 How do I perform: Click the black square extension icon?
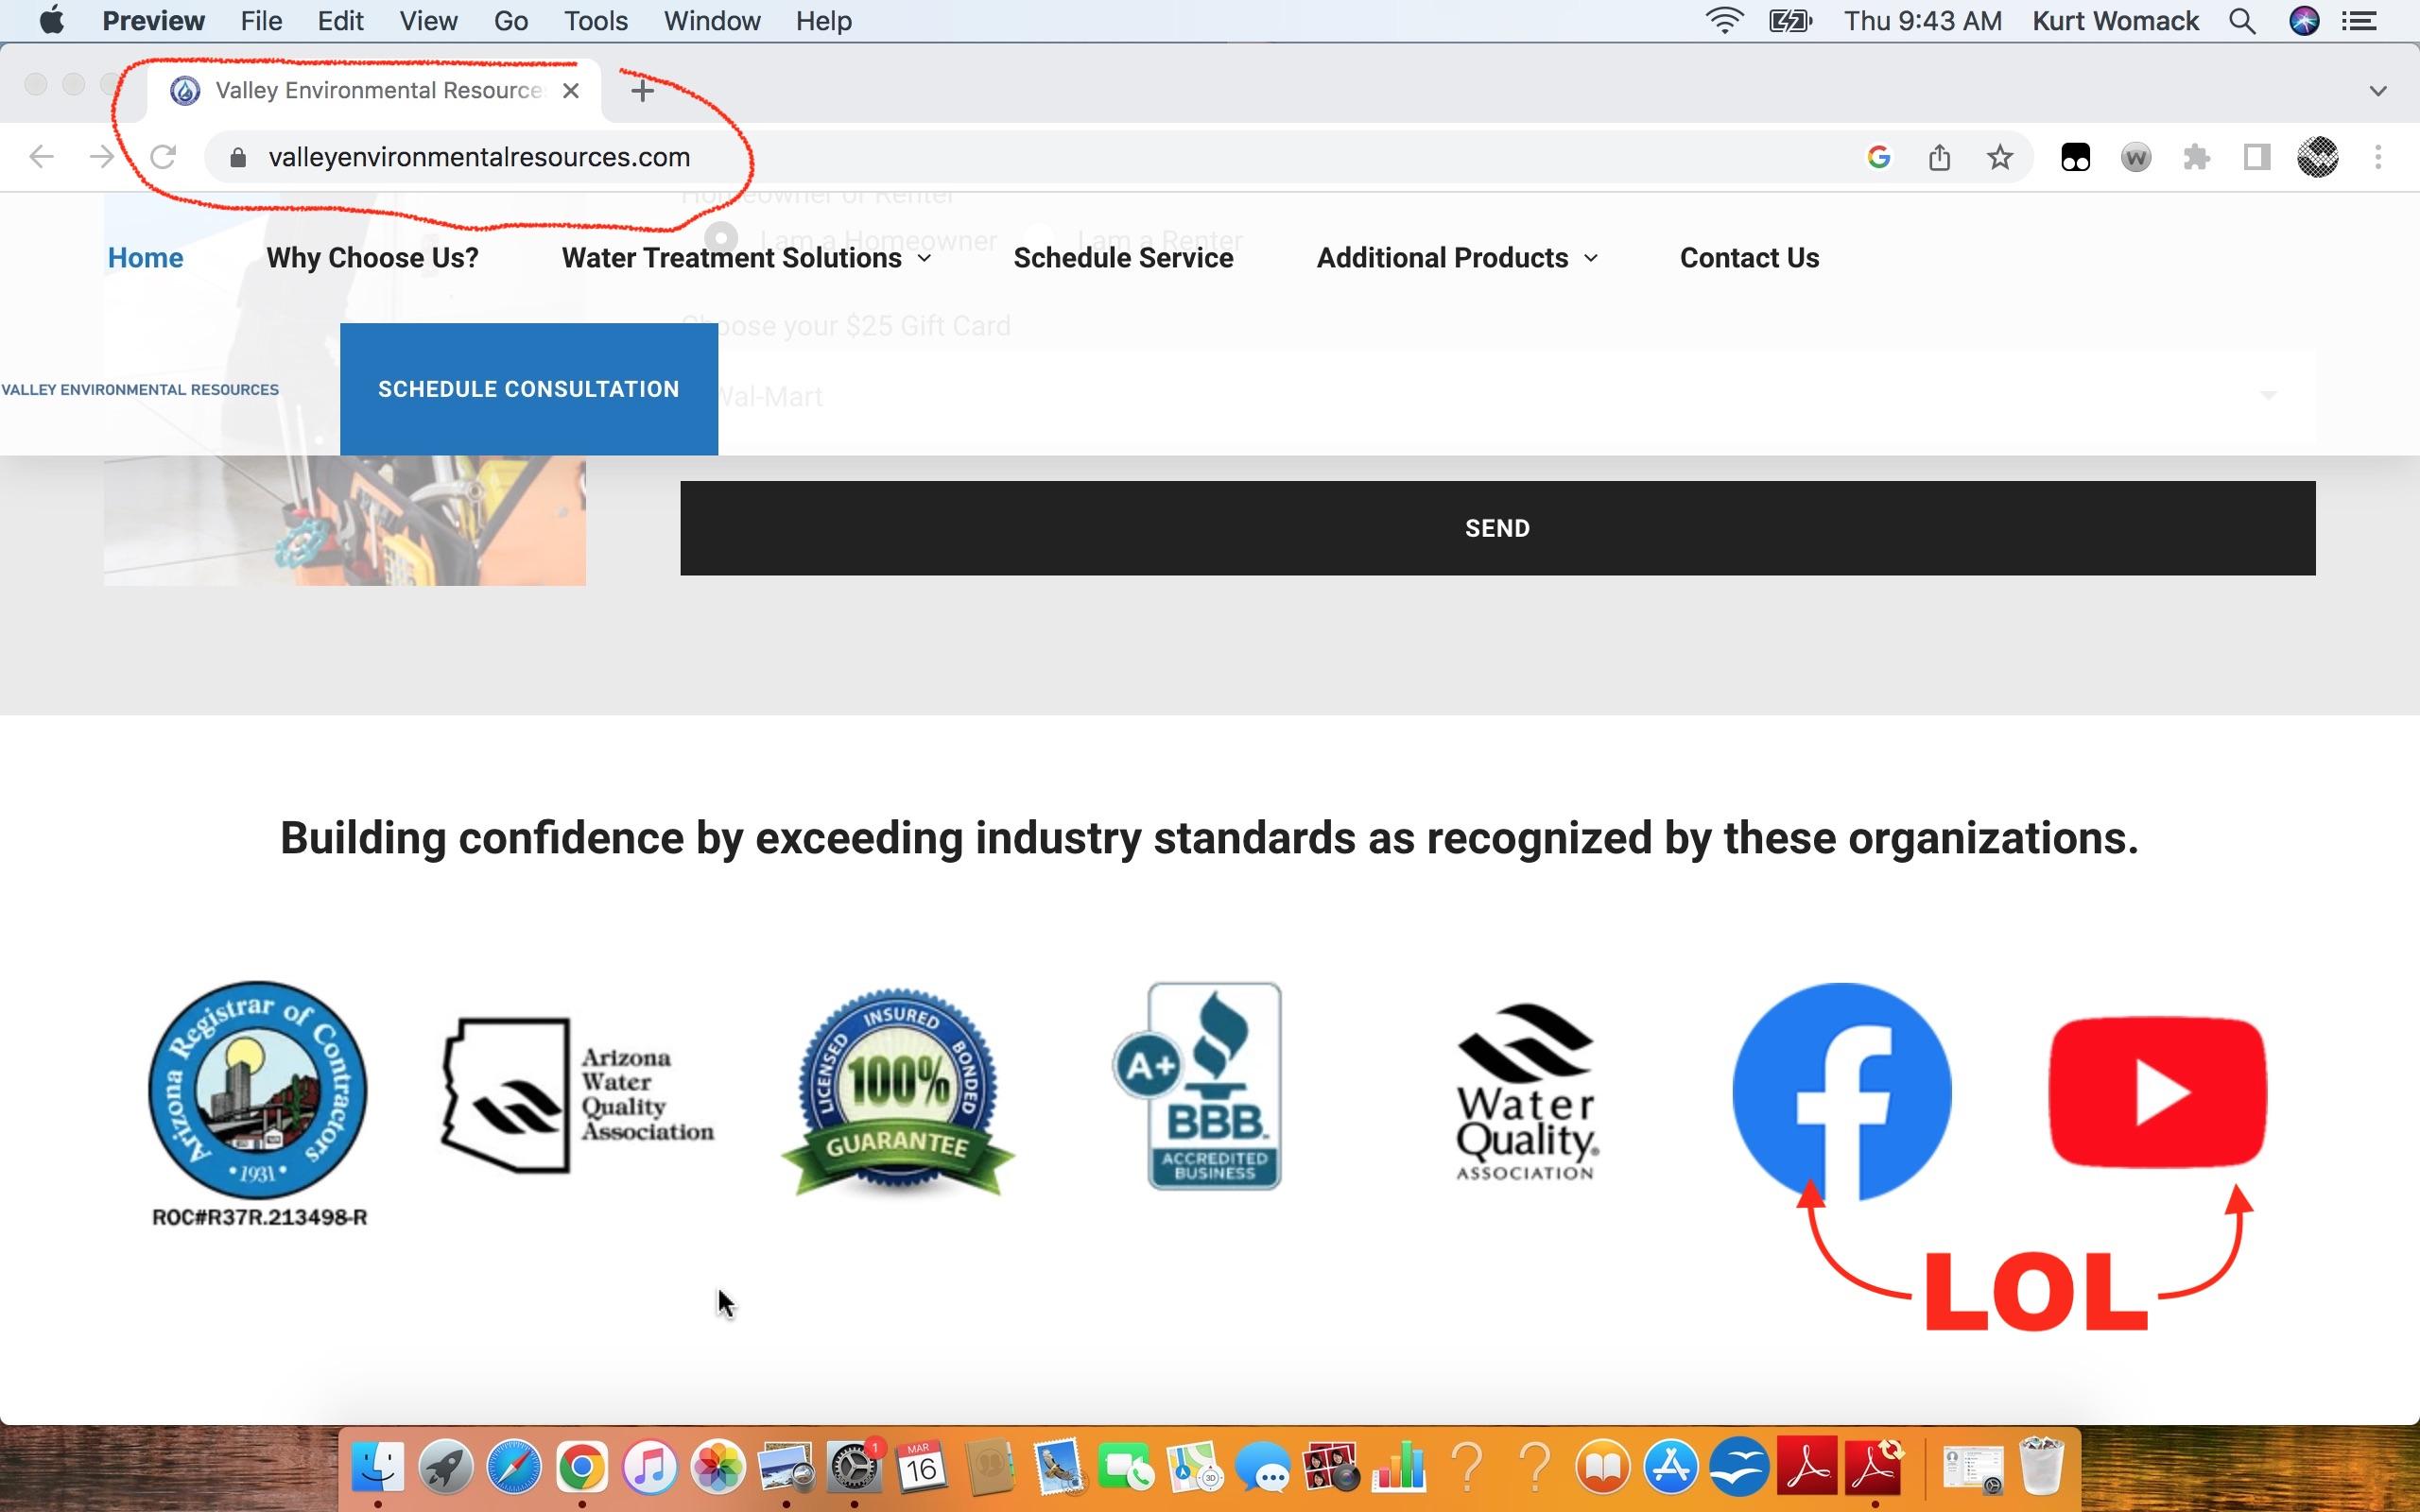point(2075,157)
